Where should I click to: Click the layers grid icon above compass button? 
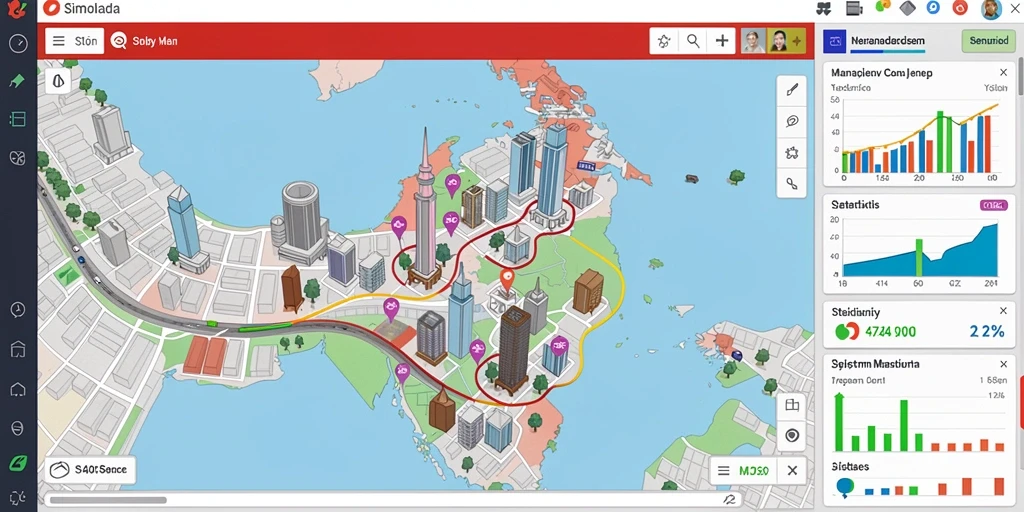pos(792,405)
